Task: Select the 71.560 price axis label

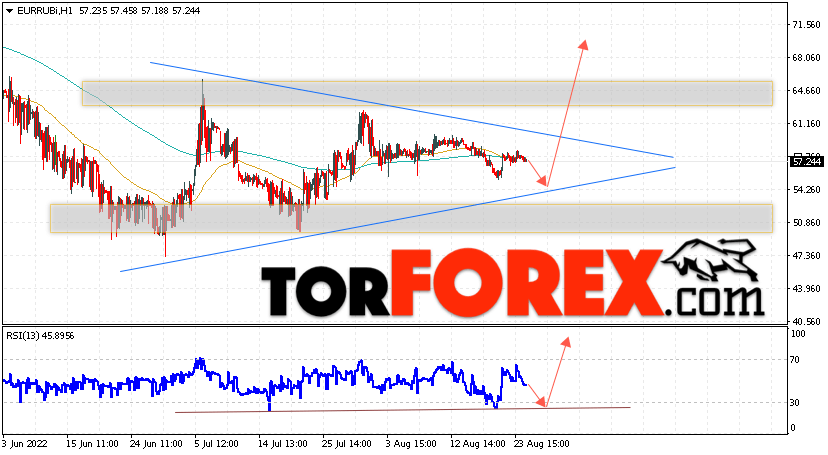Action: (806, 25)
